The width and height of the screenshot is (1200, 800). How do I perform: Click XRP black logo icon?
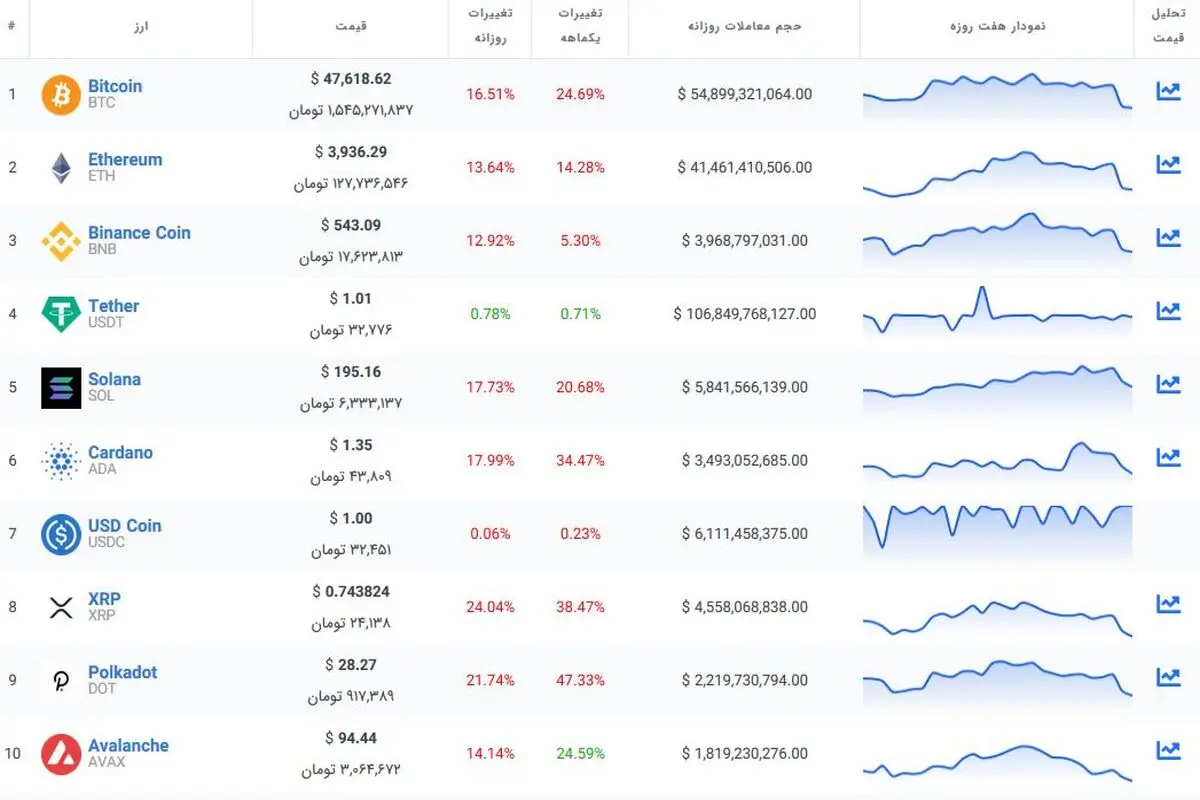pyautogui.click(x=61, y=607)
